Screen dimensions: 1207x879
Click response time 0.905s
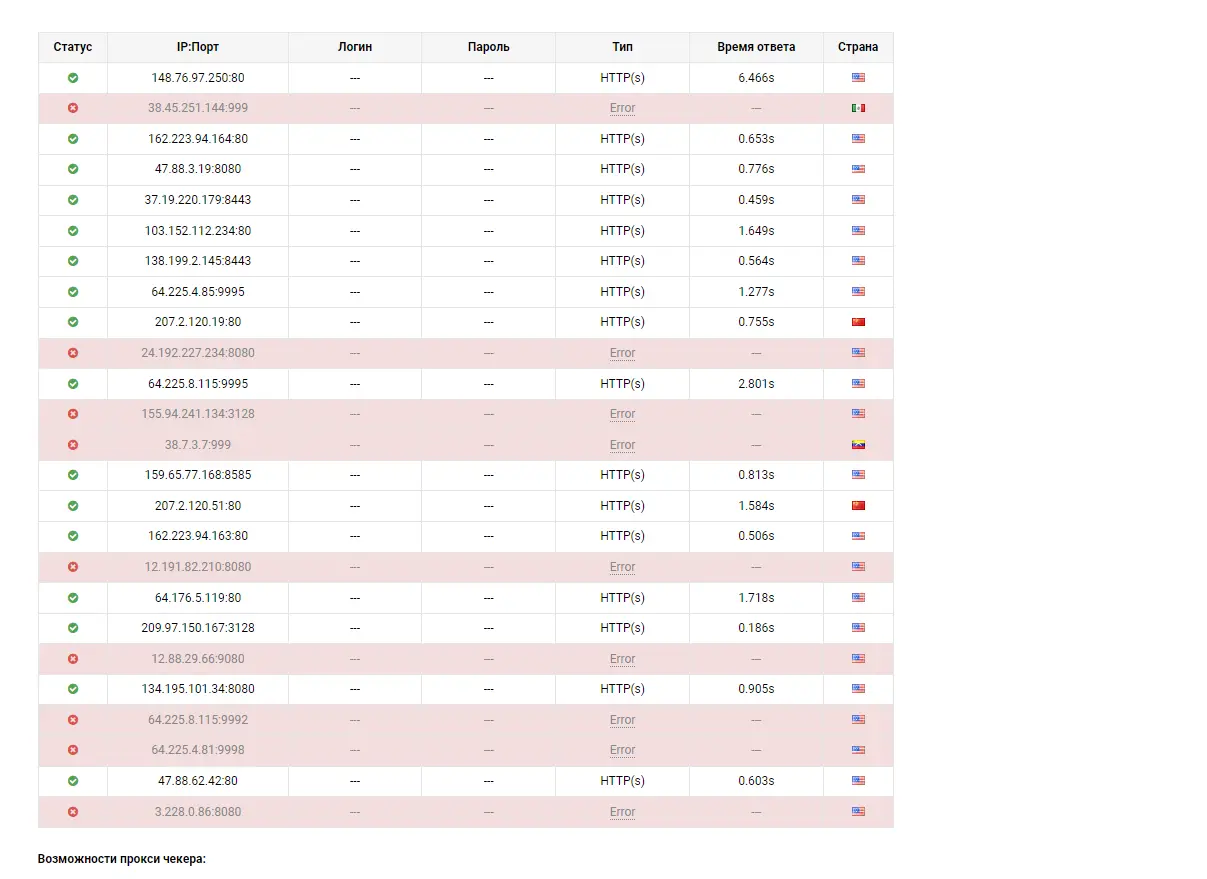point(756,689)
